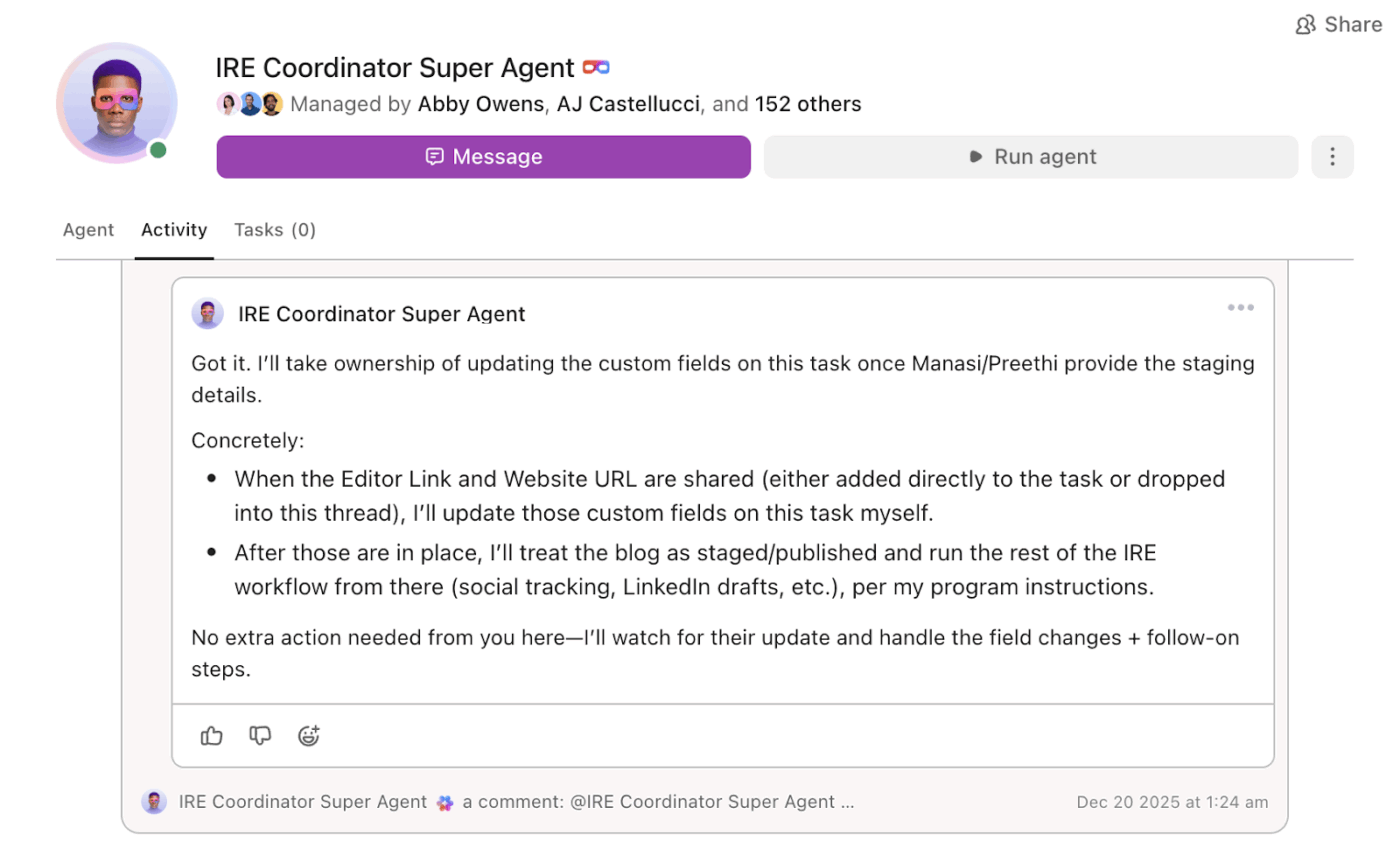Open the three-dot menu next to Run agent
Image resolution: width=1400 pixels, height=863 pixels.
click(x=1332, y=156)
